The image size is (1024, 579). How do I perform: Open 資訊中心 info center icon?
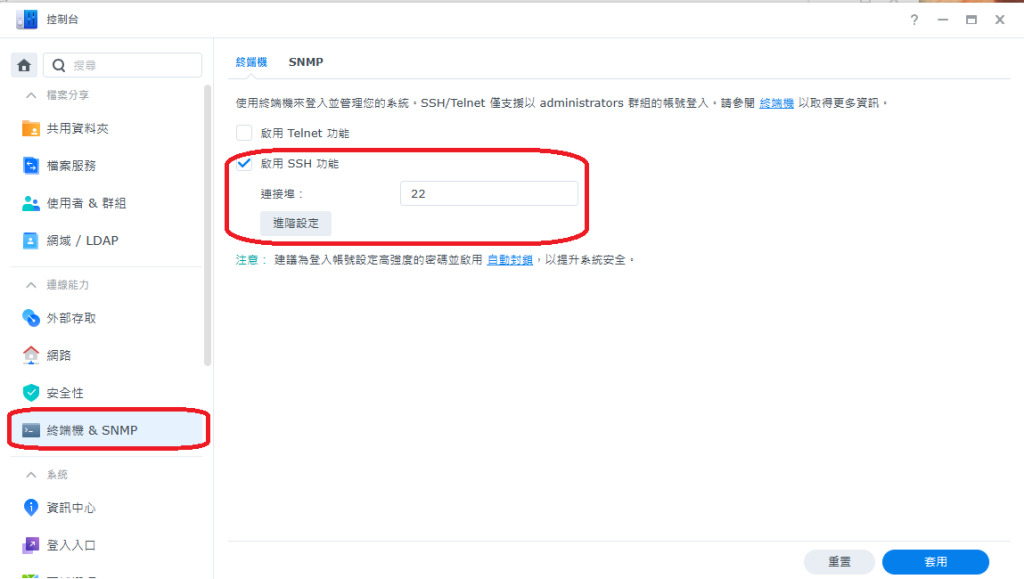click(31, 508)
